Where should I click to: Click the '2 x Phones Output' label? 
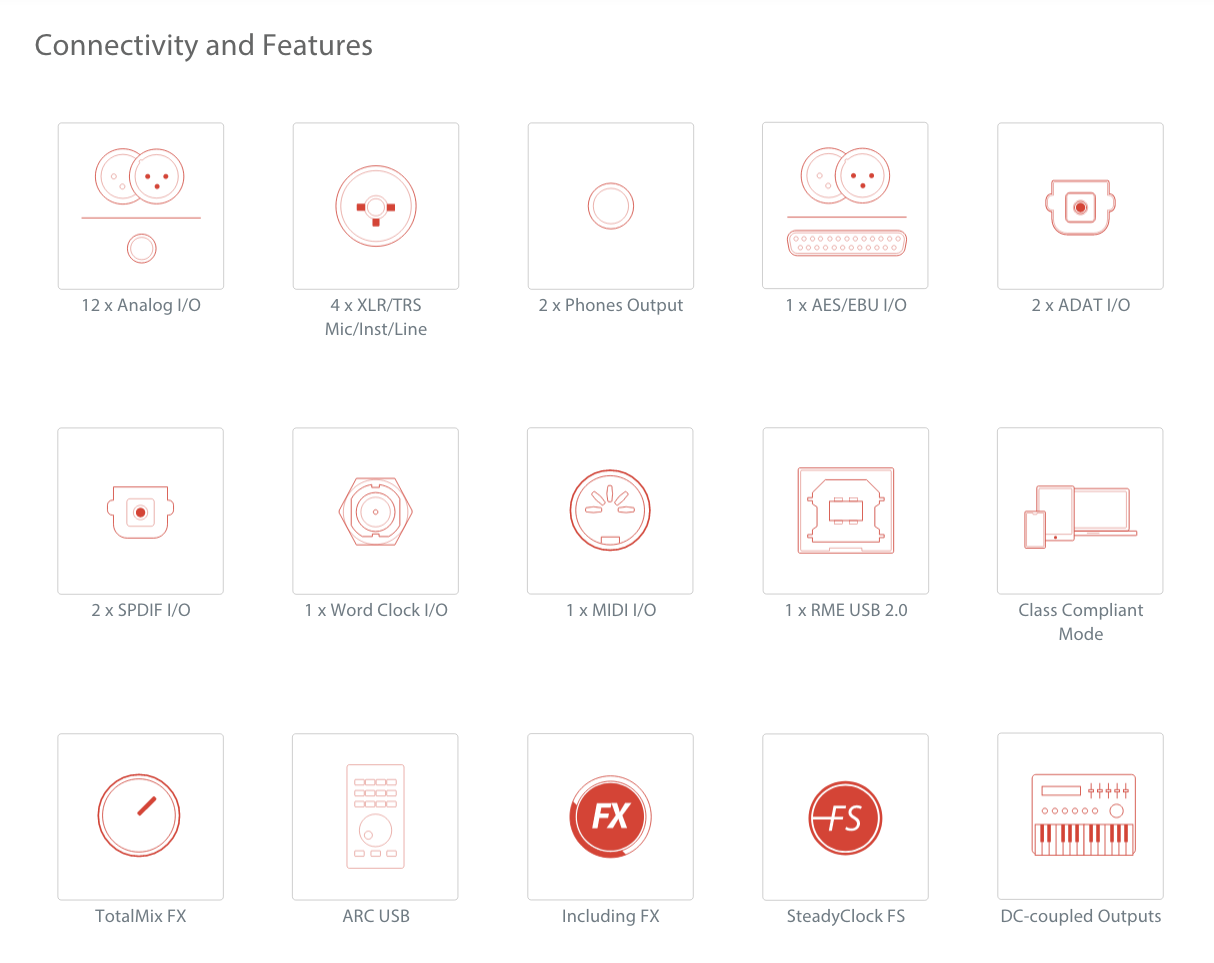[x=611, y=305]
